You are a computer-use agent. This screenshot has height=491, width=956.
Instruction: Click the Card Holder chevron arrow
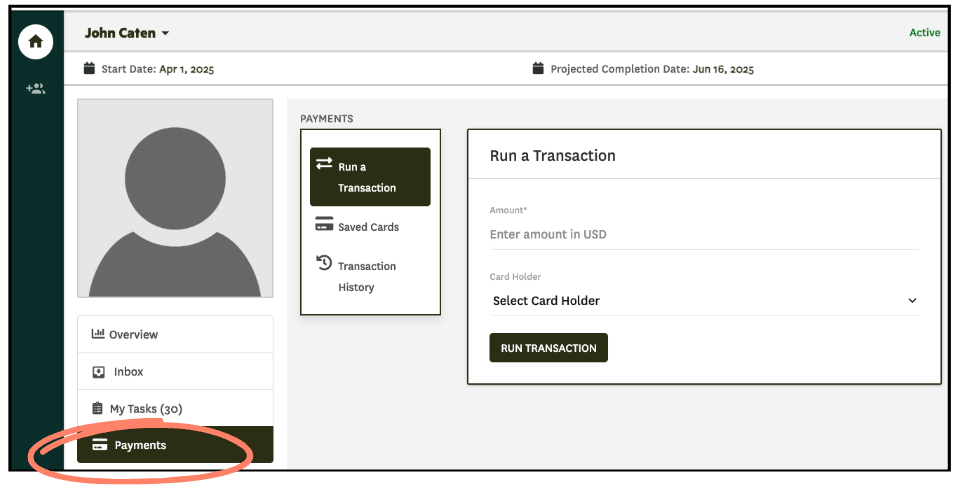click(911, 300)
